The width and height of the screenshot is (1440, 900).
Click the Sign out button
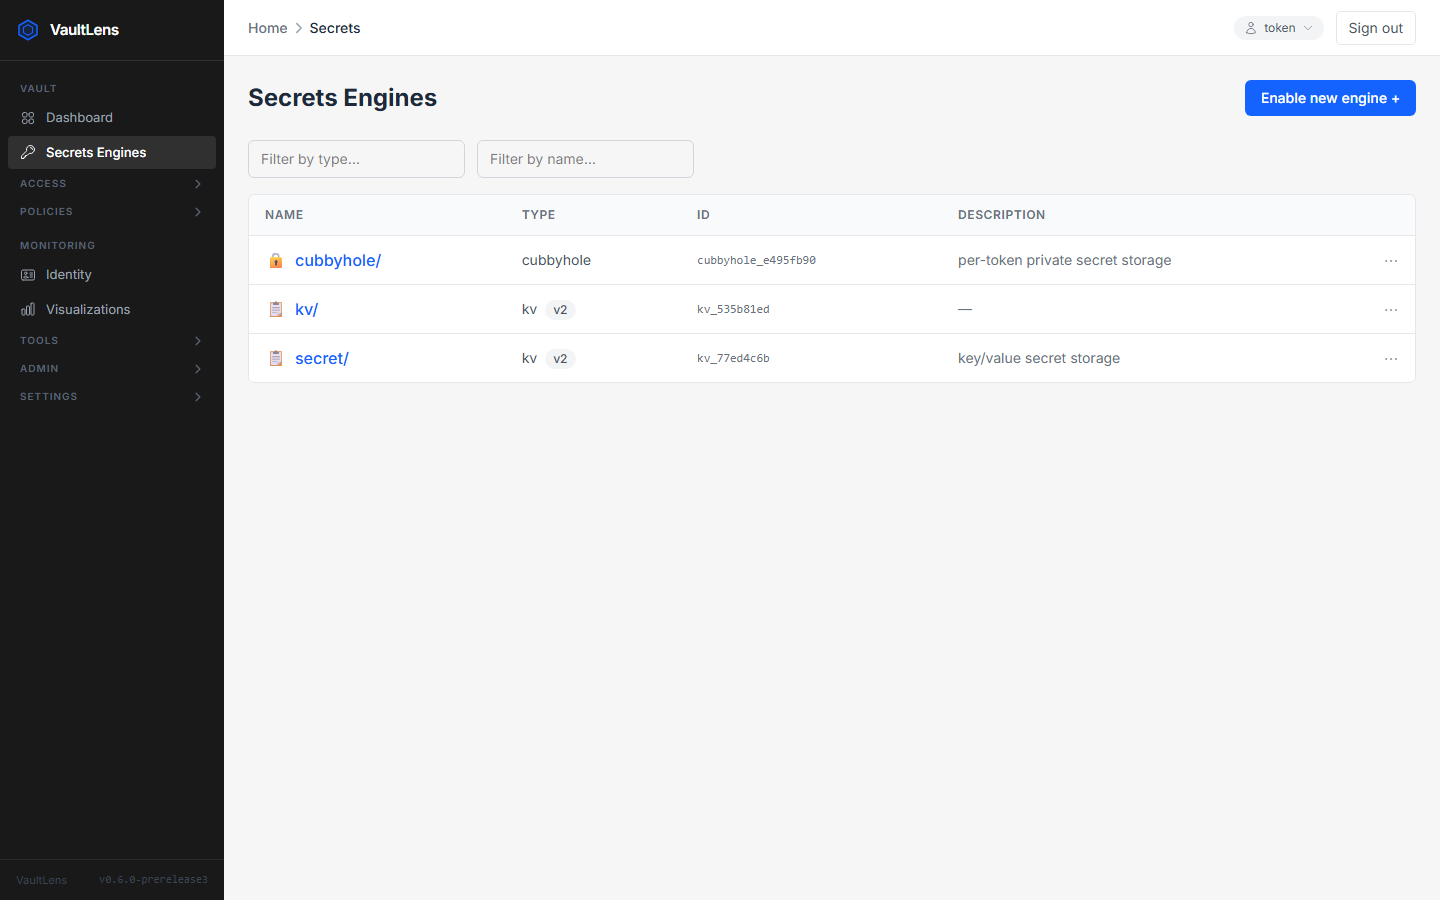tap(1375, 28)
